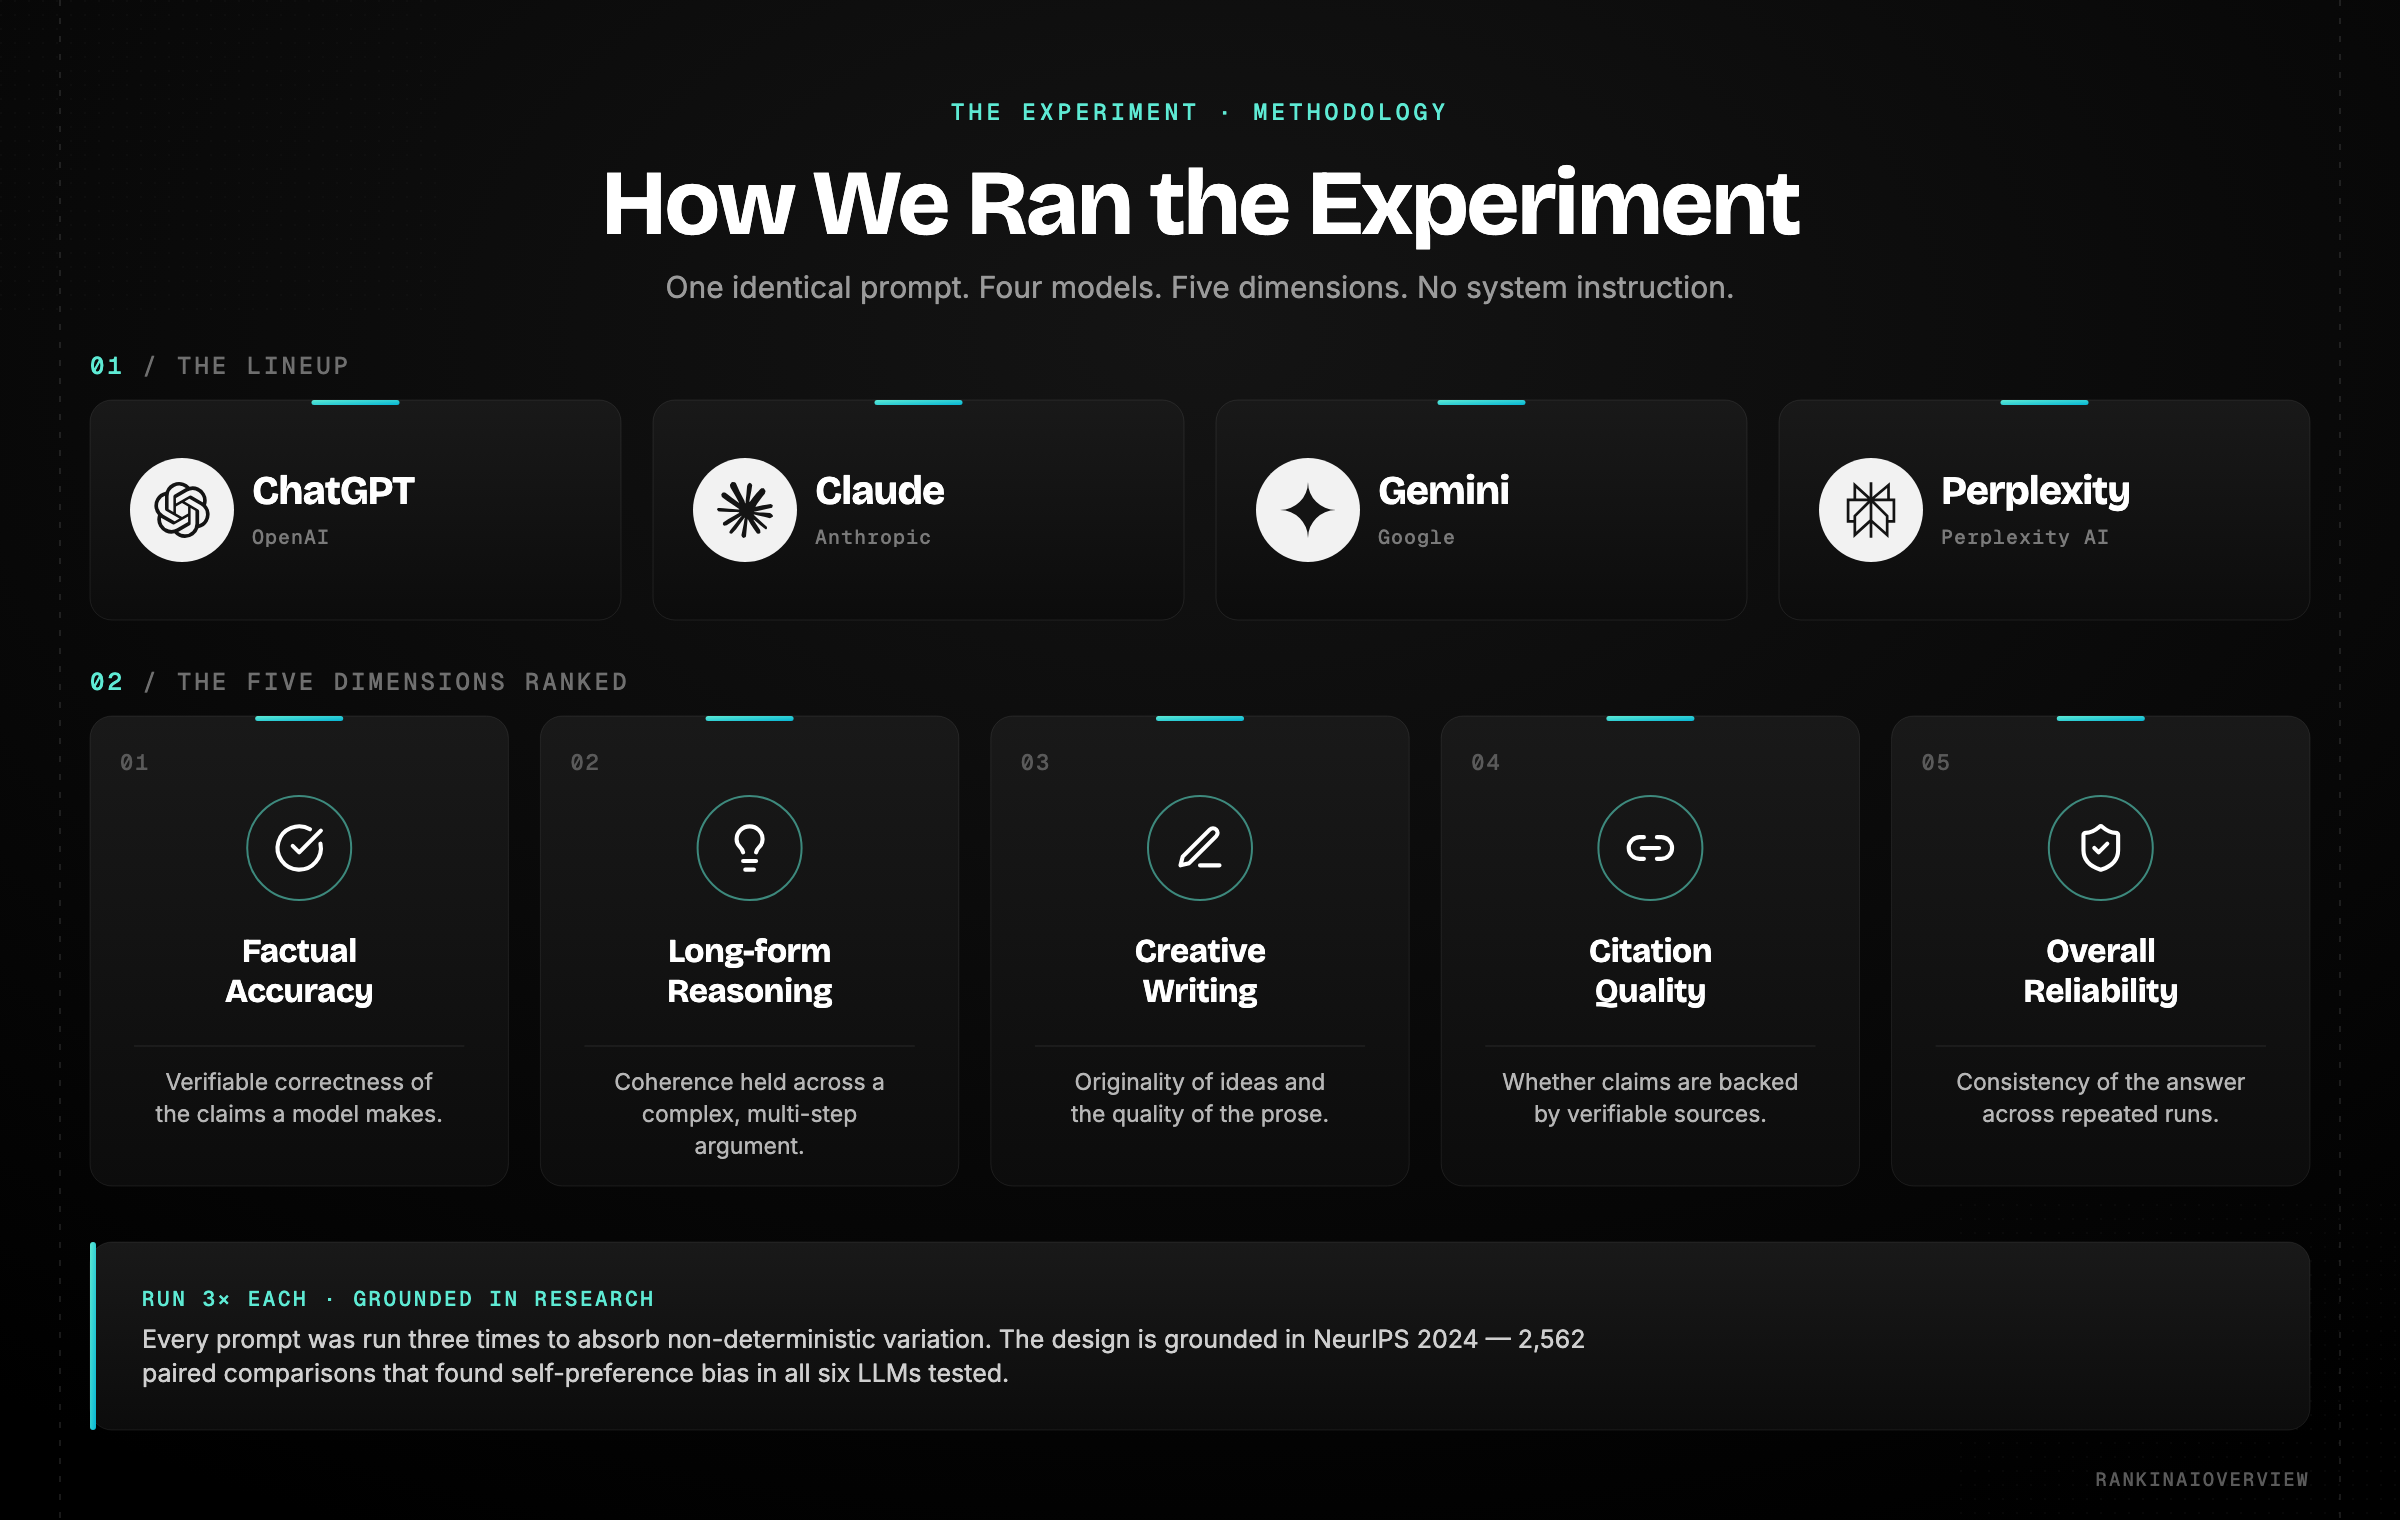Click the 'Overall Reliability' heading
The image size is (2400, 1520).
[x=2101, y=971]
